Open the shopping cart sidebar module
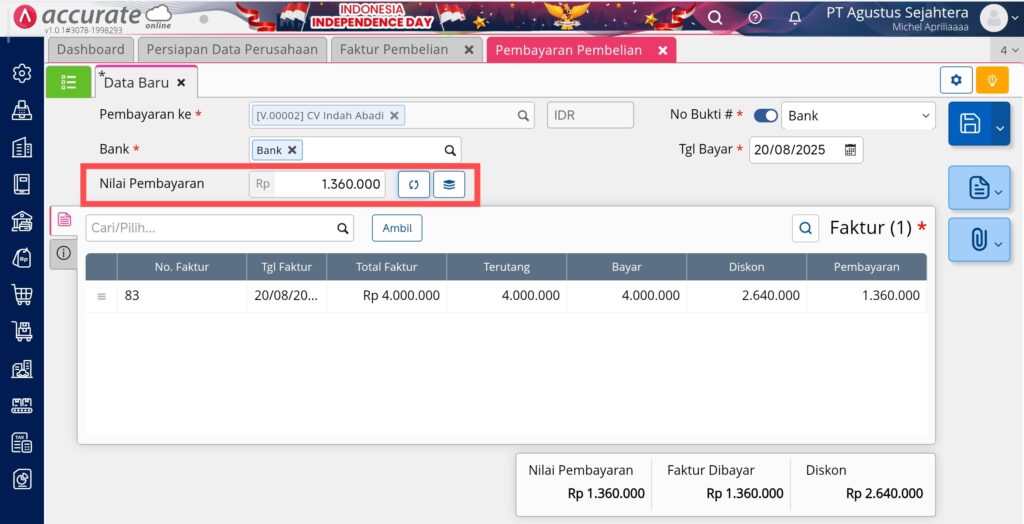Screen dimensions: 1024x524 pos(22,295)
